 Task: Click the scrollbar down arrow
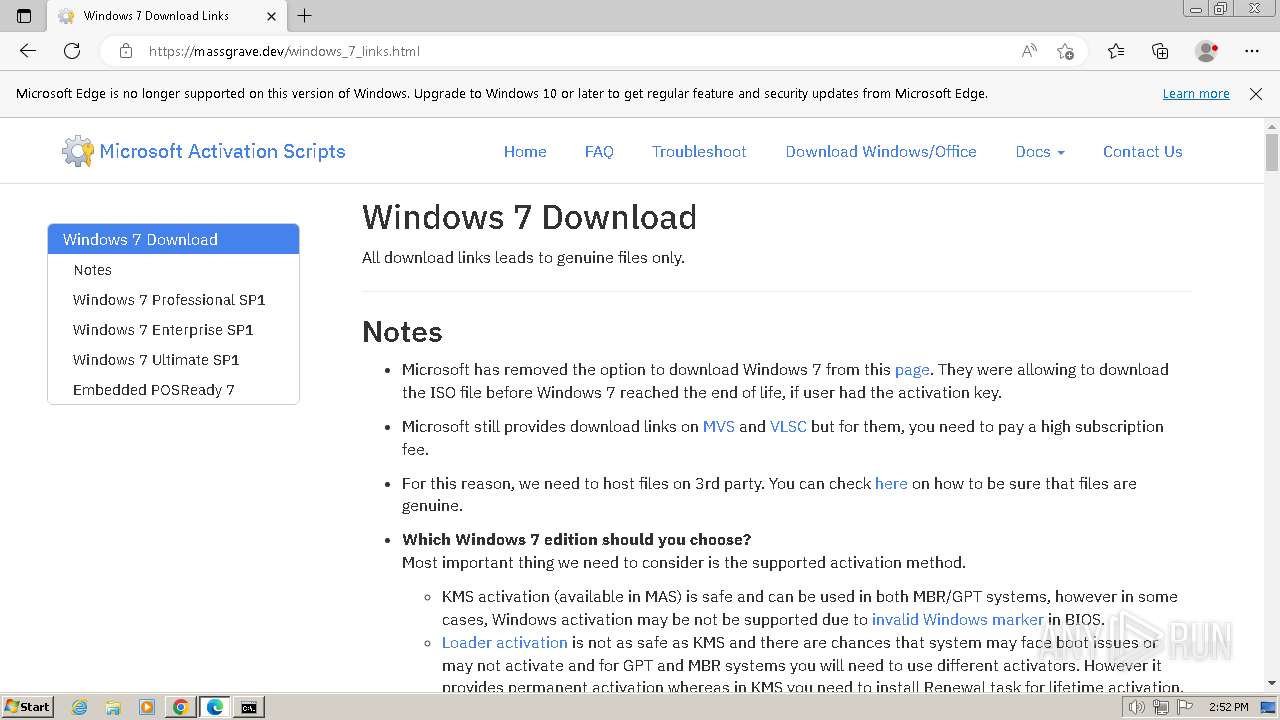[x=1272, y=683]
